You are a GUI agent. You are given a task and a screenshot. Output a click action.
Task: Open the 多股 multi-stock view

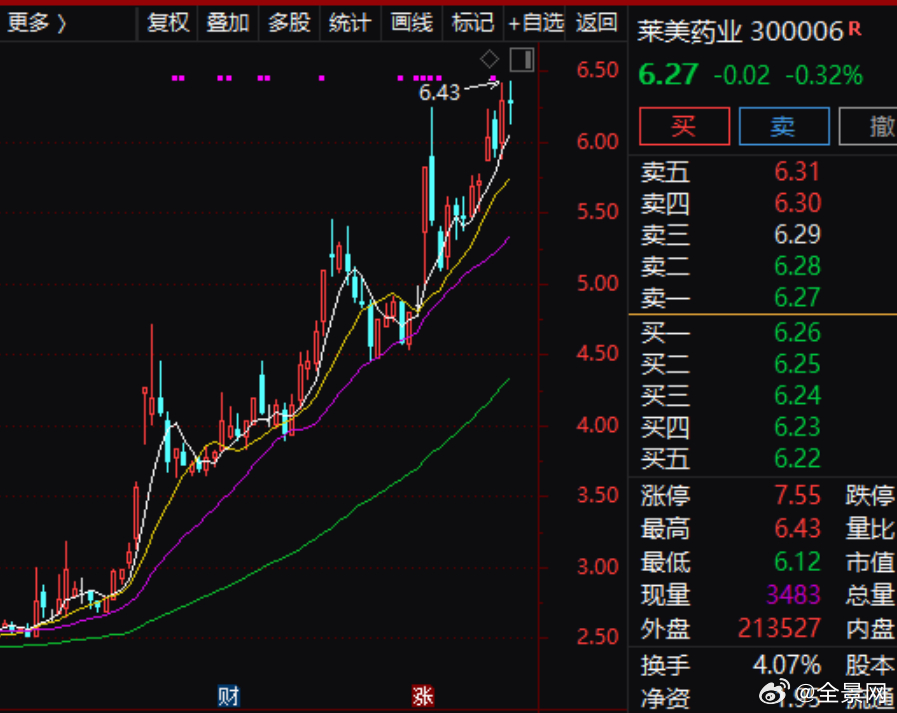(x=289, y=23)
